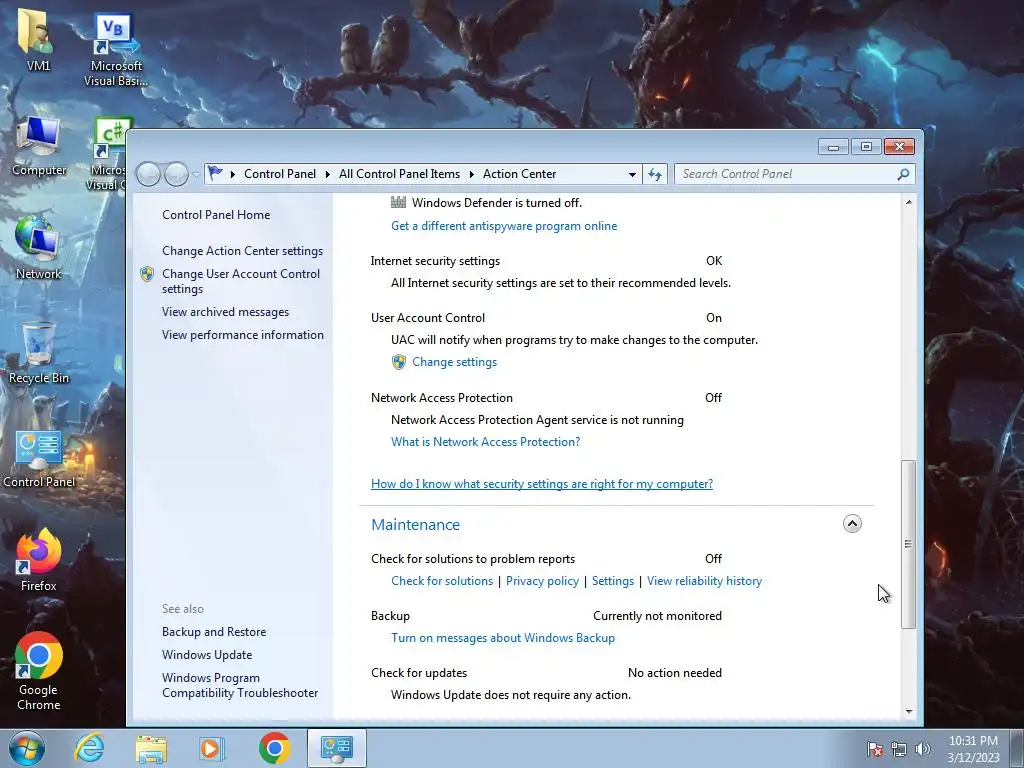The image size is (1024, 768).
Task: Select All Control Panel Items breadcrumb
Action: [x=399, y=174]
